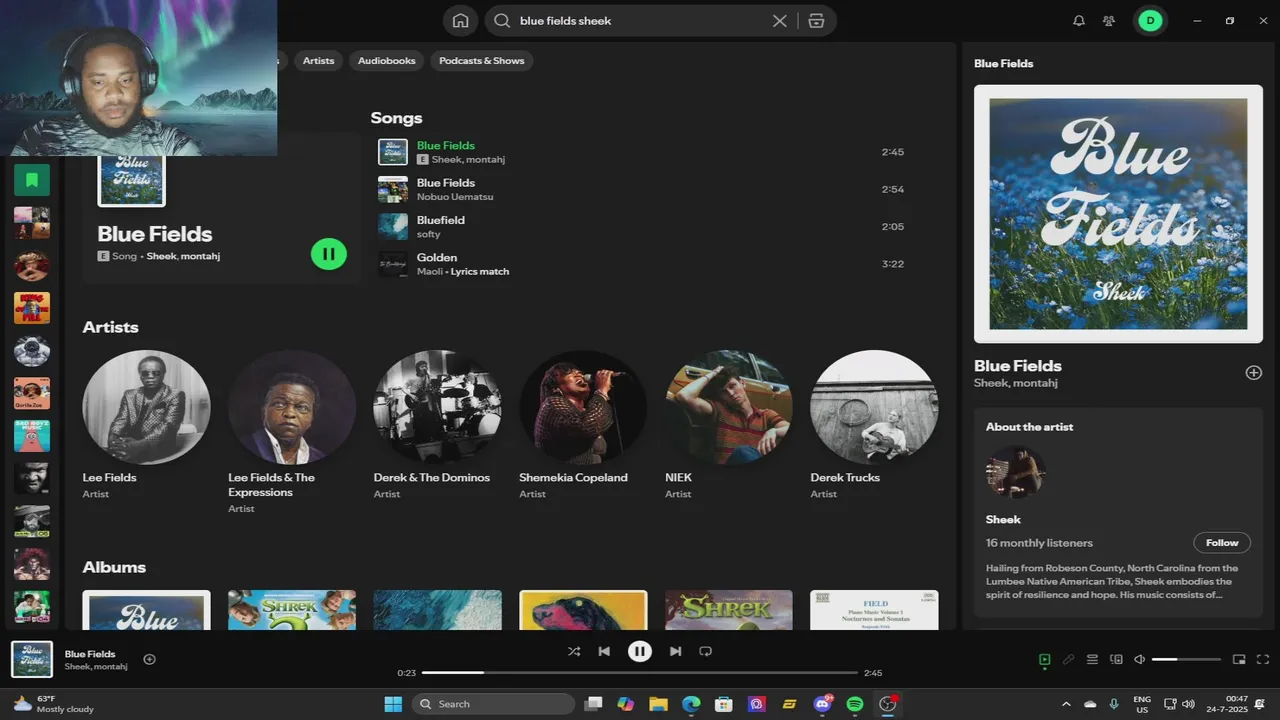Open the Queue icon
The image size is (1280, 720).
[1092, 659]
